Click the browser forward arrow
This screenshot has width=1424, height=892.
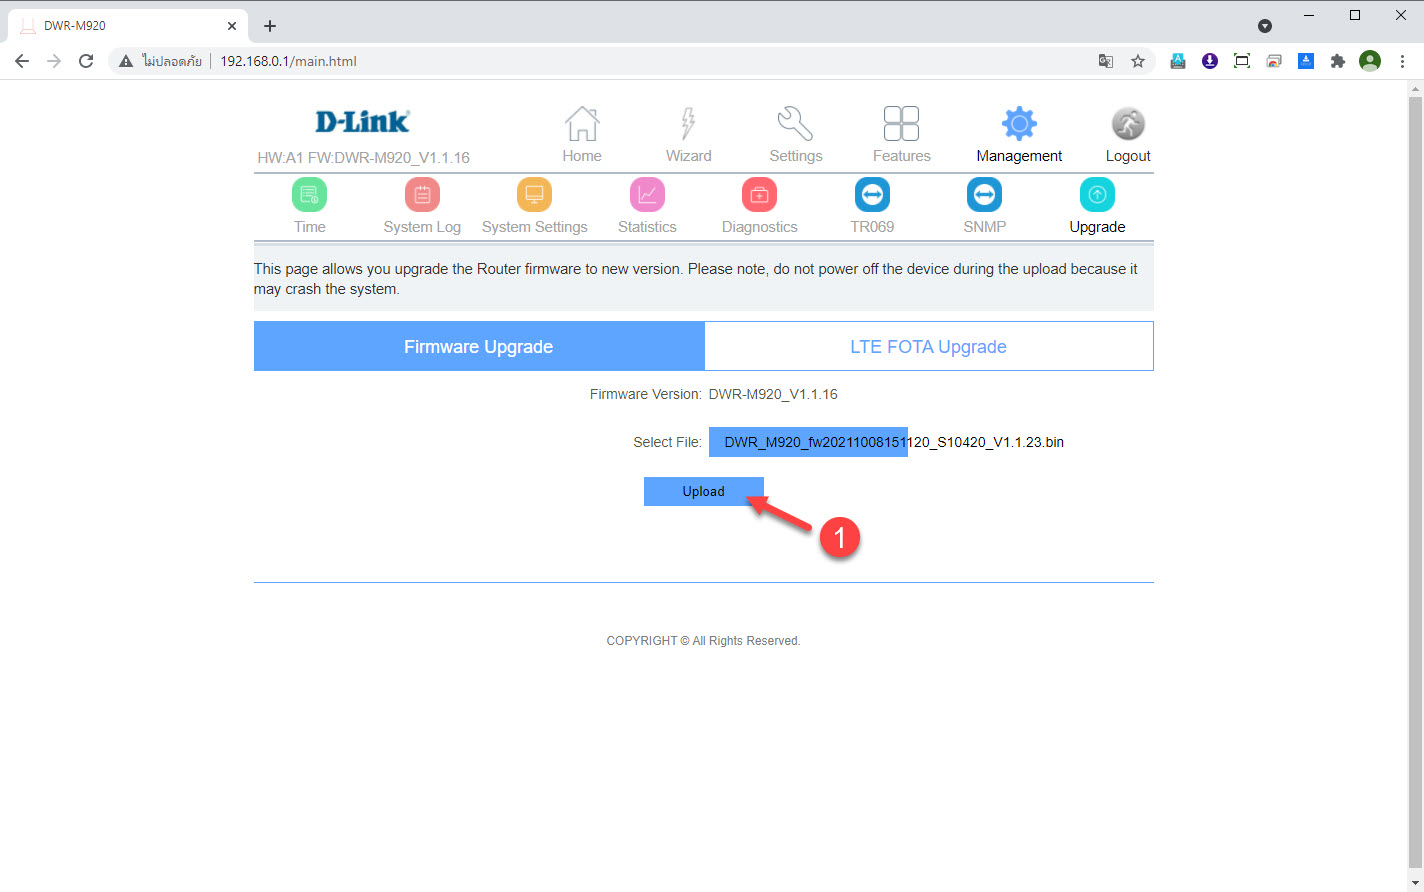(x=54, y=61)
